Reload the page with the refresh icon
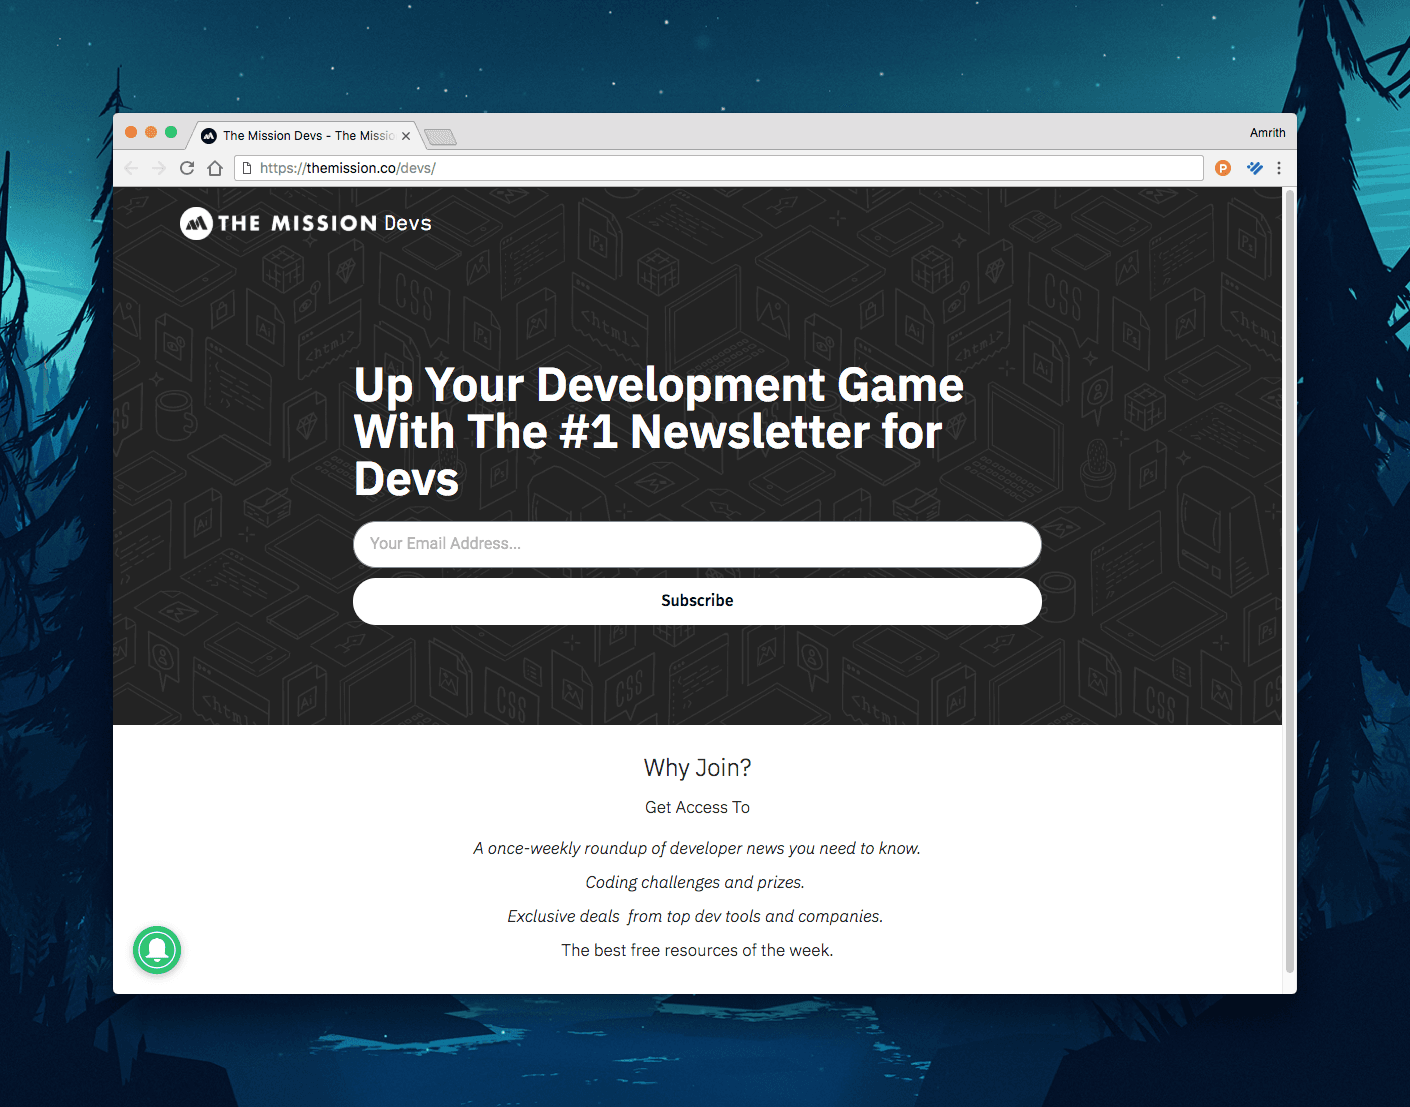1410x1107 pixels. tap(187, 168)
